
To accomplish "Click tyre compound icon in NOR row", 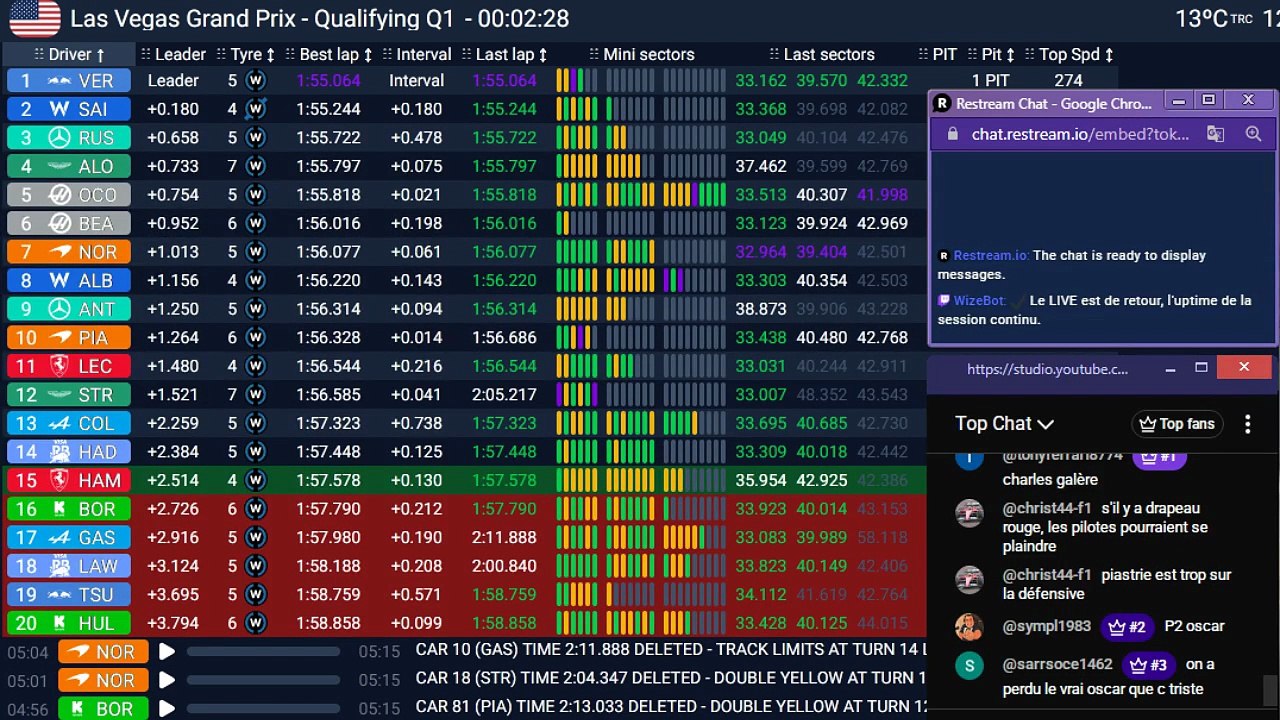I will 256,252.
